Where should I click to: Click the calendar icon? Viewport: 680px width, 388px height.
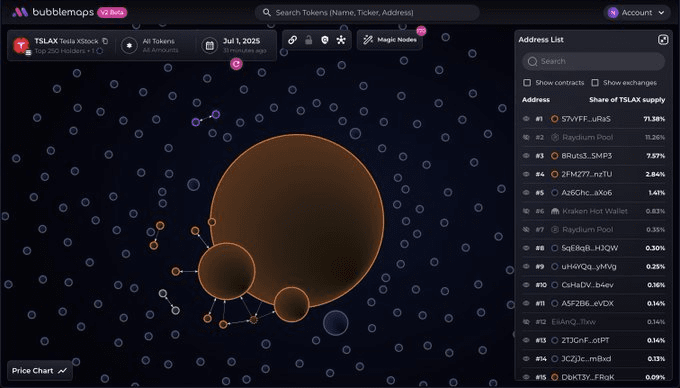coord(209,46)
